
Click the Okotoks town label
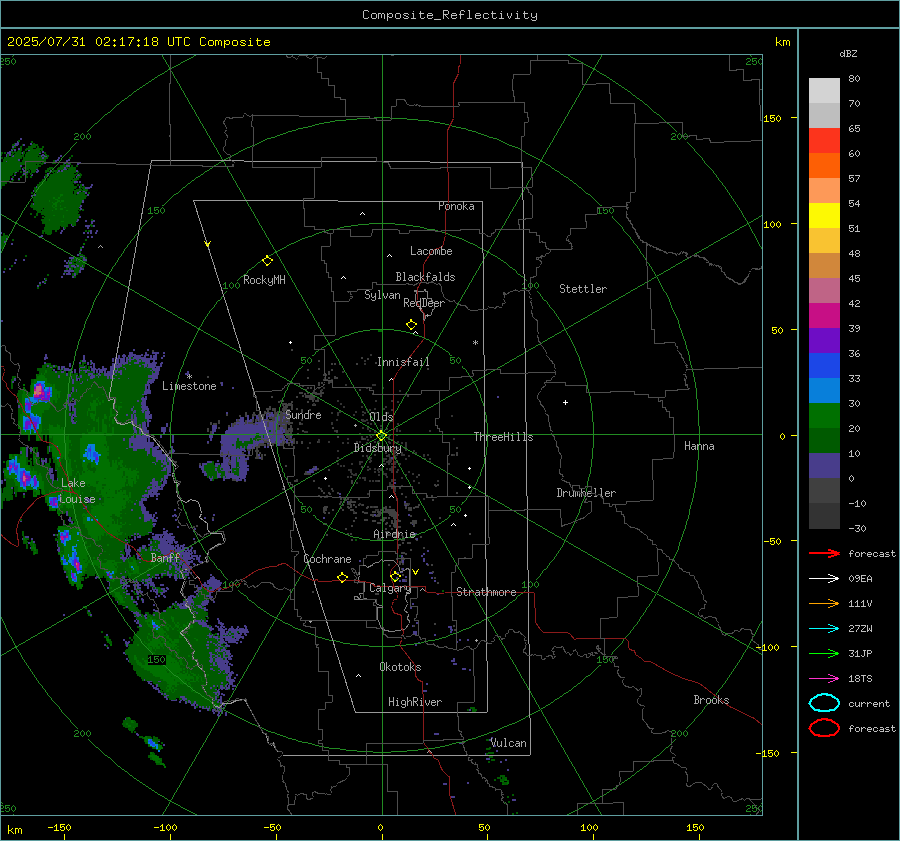pyautogui.click(x=400, y=666)
